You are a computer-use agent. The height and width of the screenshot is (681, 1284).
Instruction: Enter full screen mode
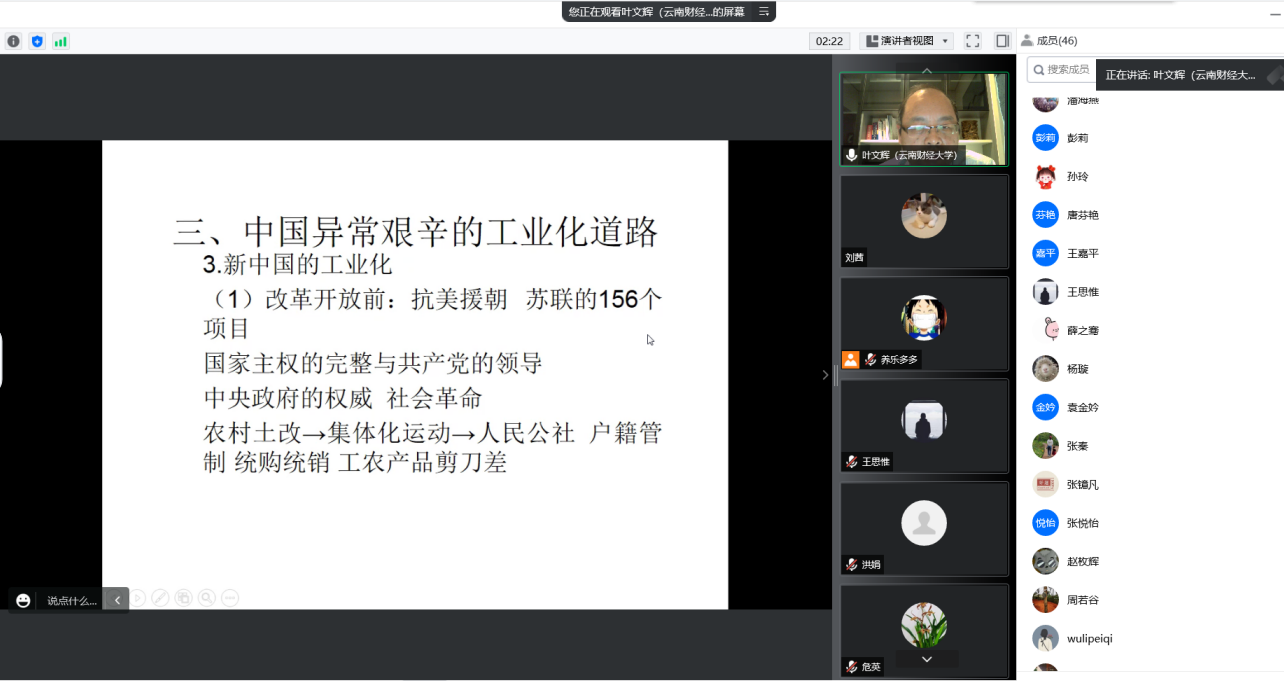pos(972,41)
